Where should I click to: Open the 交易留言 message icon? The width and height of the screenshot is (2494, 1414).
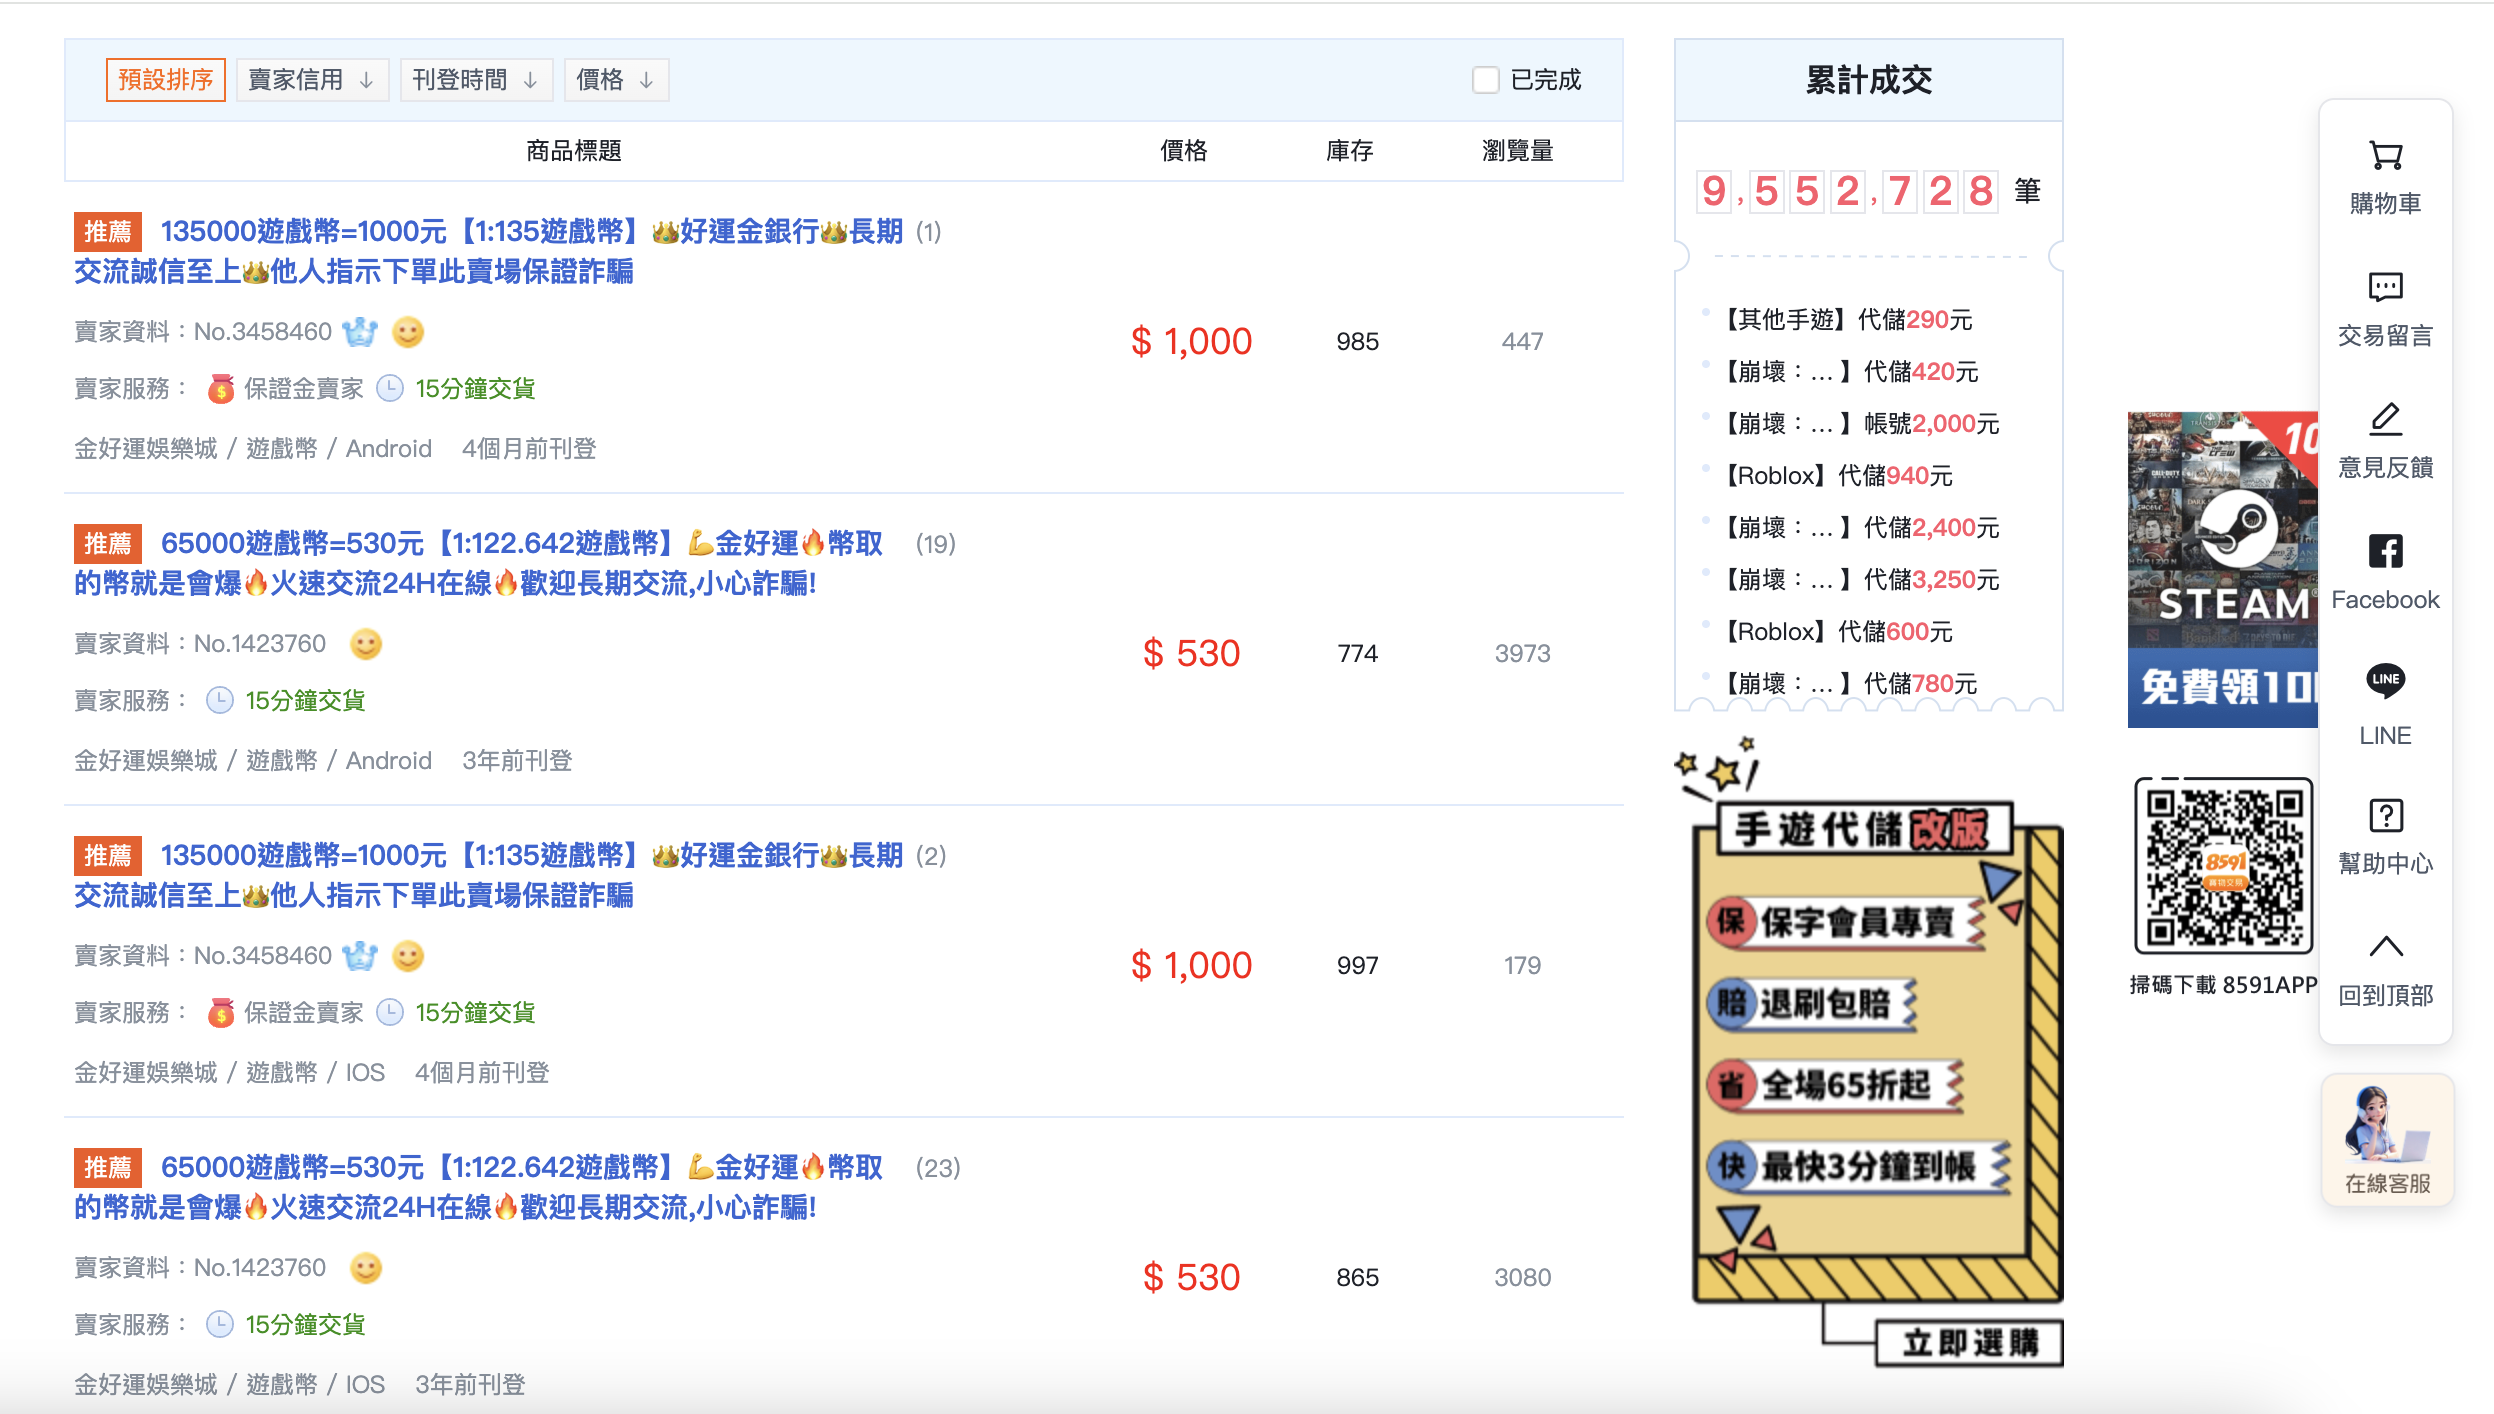[2385, 288]
